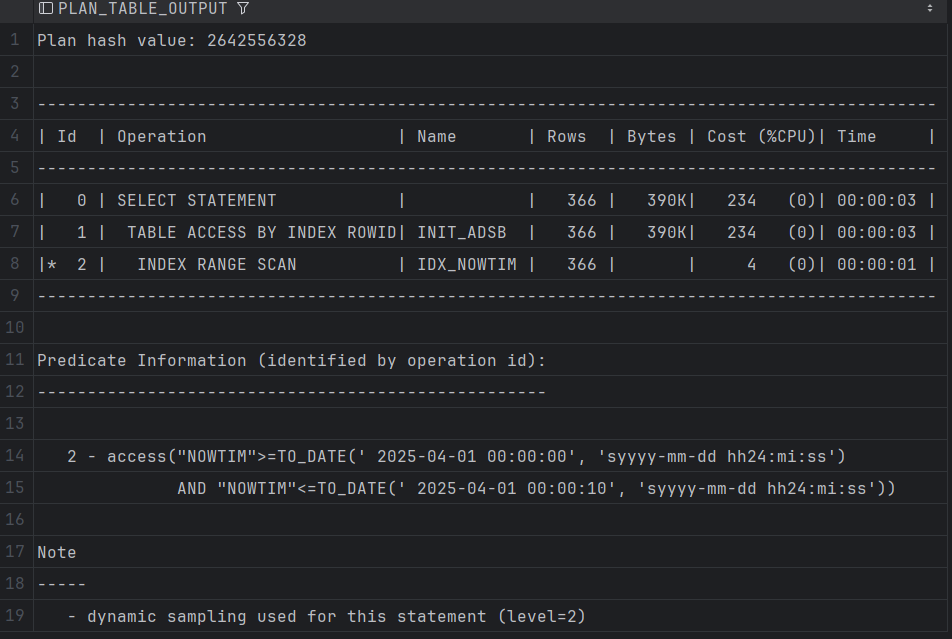Select row number 4 in the gutter
Screen dimensions: 952x639
pos(15,136)
